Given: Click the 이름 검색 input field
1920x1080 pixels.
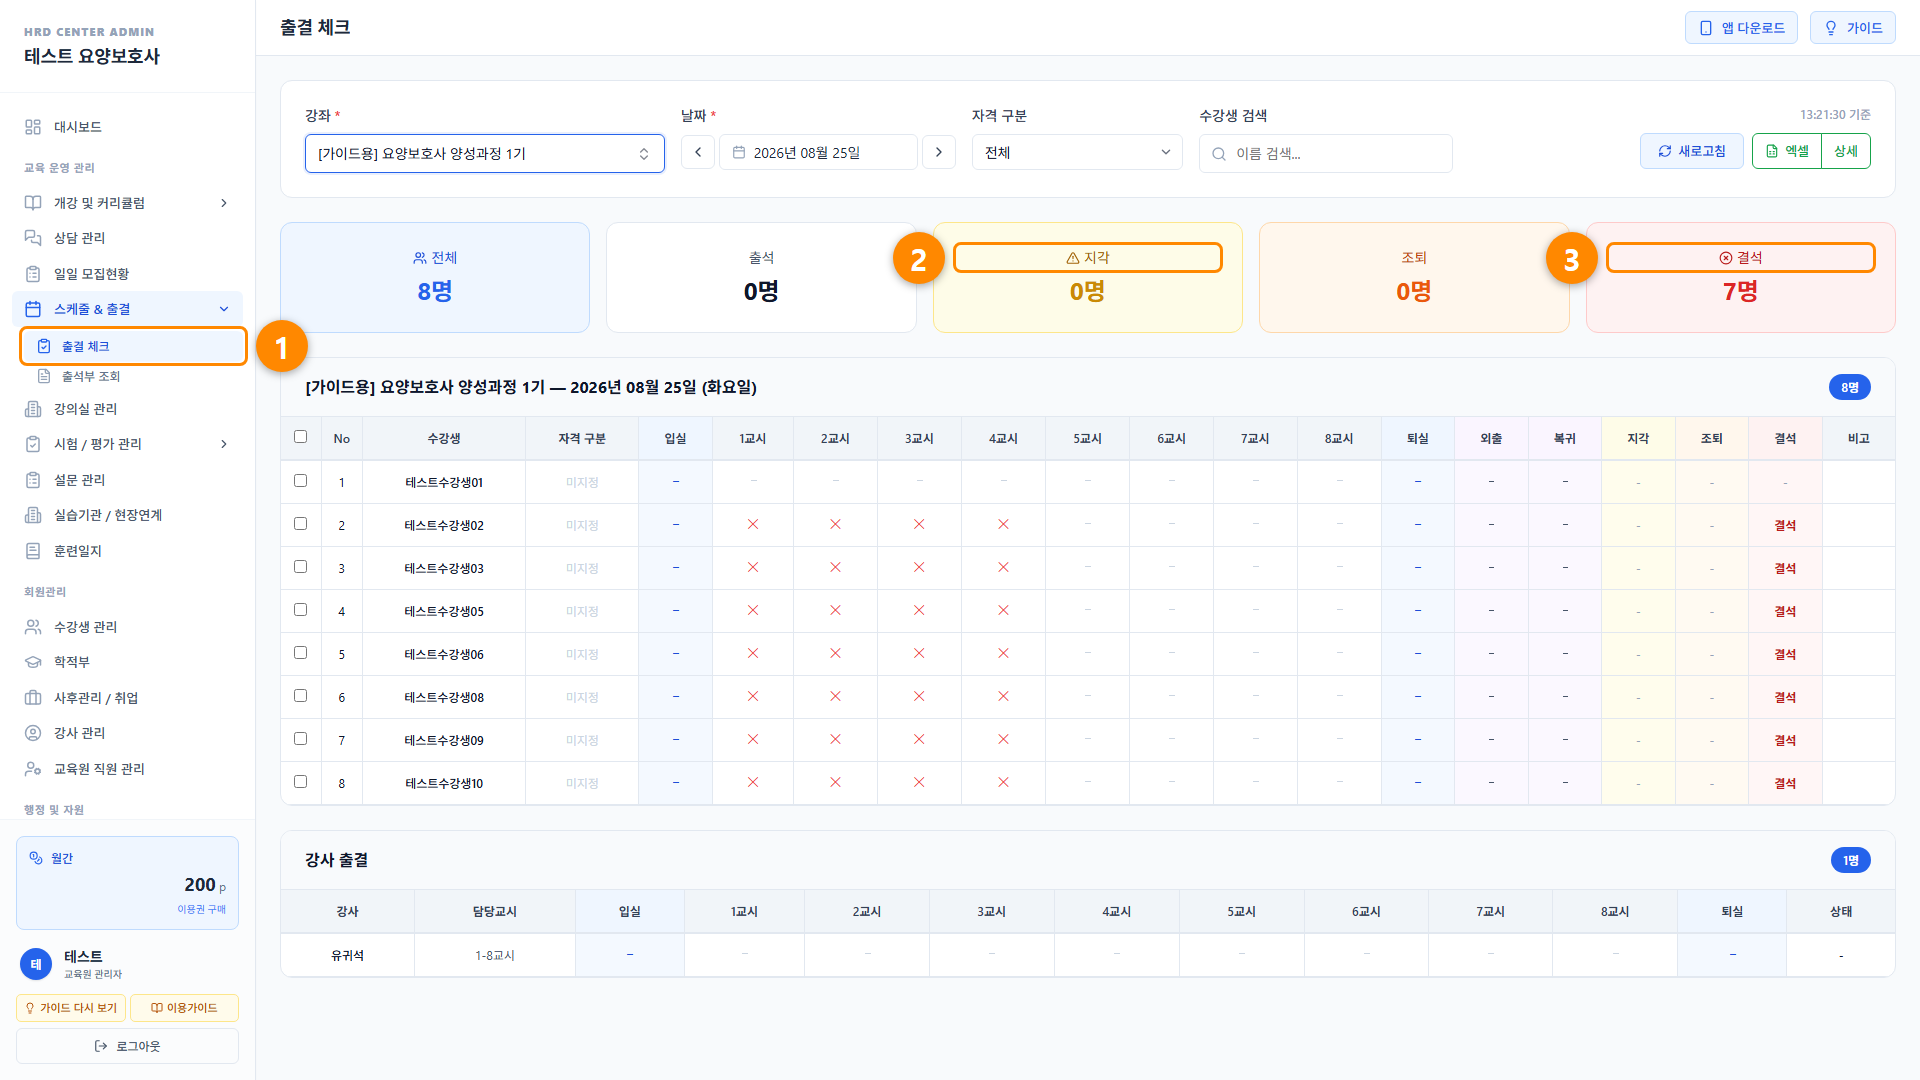Looking at the screenshot, I should tap(1326, 153).
